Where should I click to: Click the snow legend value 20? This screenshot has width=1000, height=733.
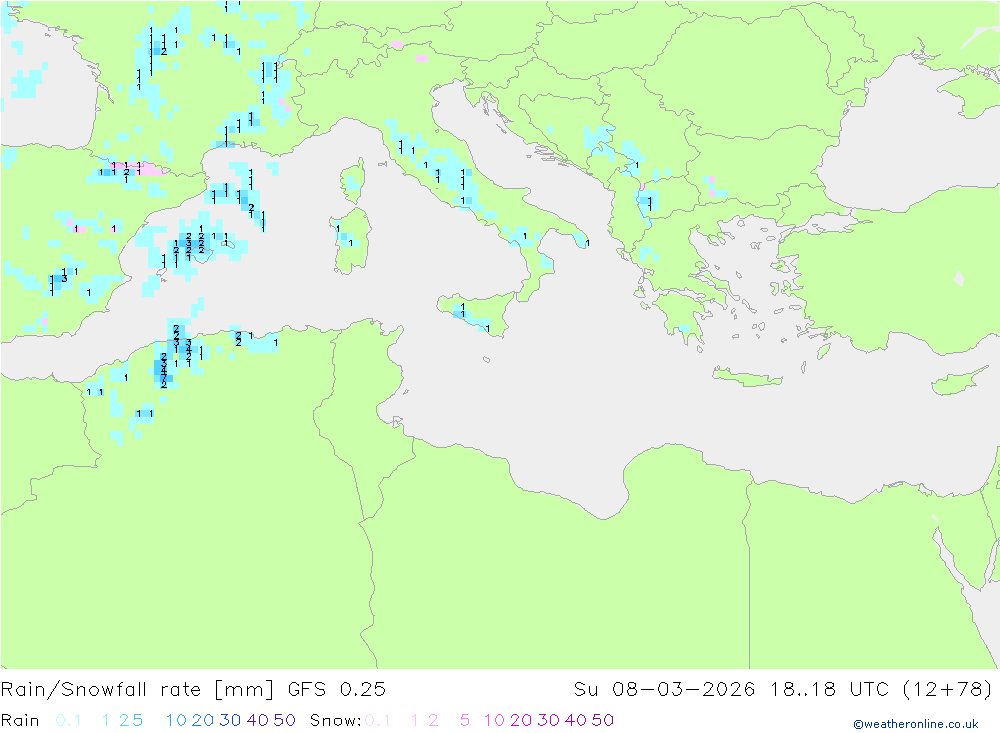pos(521,720)
